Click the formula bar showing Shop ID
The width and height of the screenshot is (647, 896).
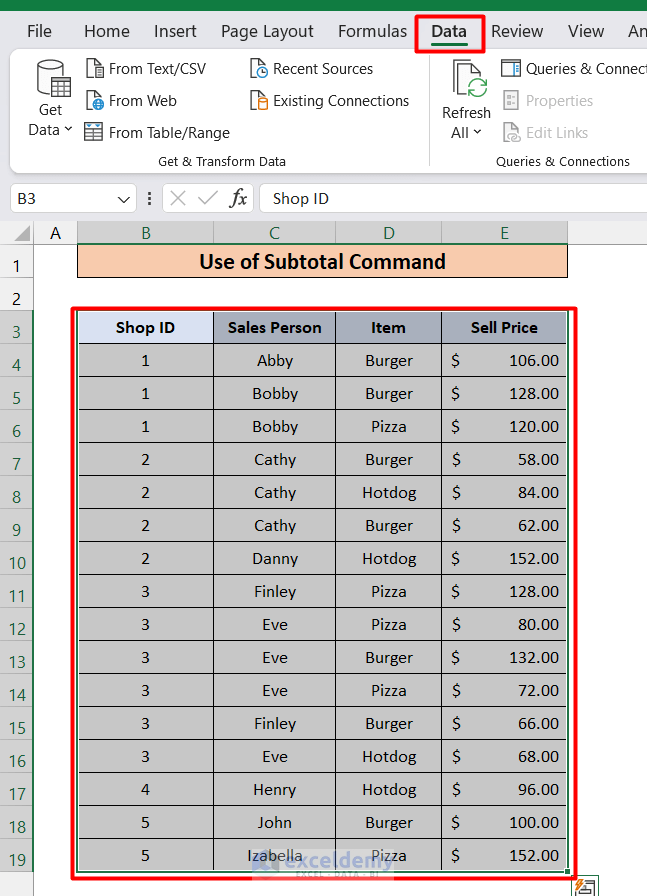(x=450, y=199)
